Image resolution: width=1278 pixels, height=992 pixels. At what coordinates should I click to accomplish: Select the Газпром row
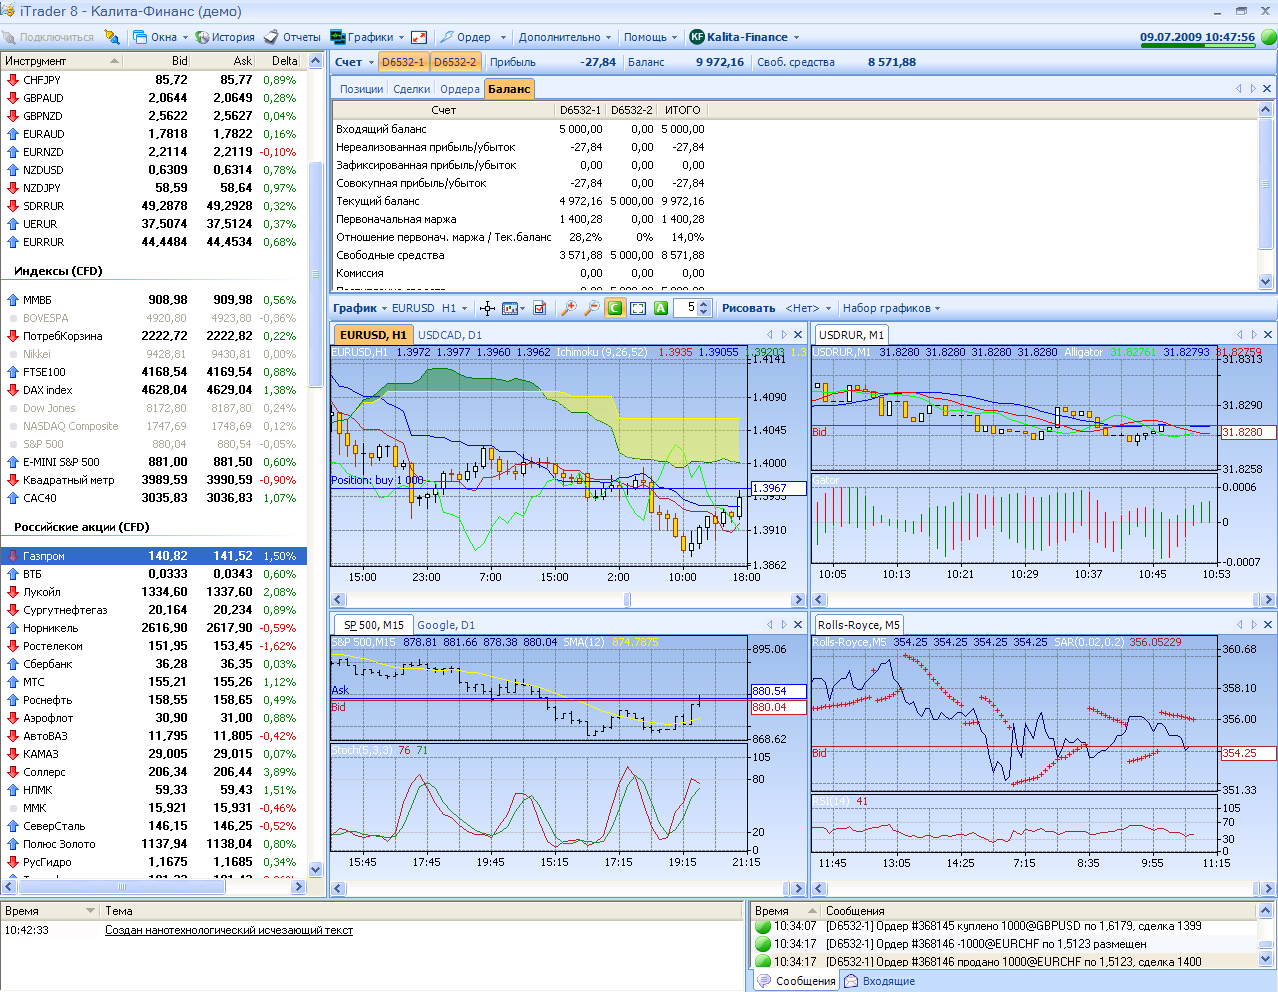coord(153,556)
